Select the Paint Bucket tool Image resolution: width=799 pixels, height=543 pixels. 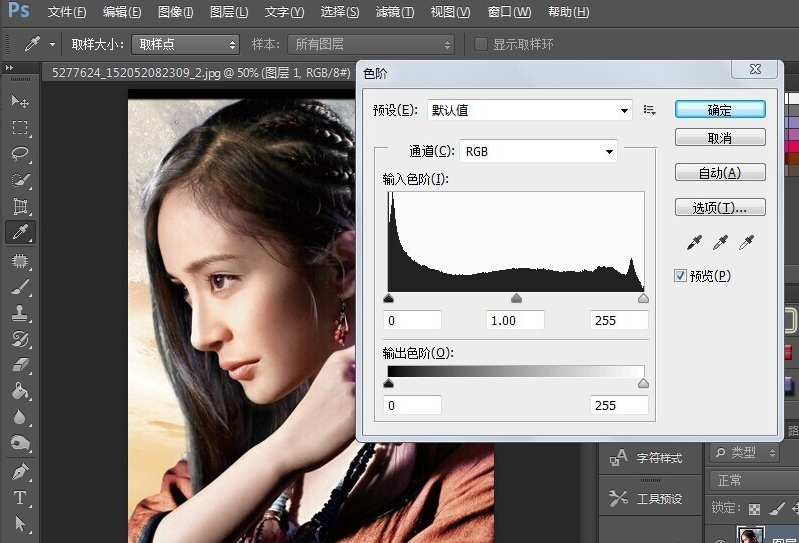[20, 391]
